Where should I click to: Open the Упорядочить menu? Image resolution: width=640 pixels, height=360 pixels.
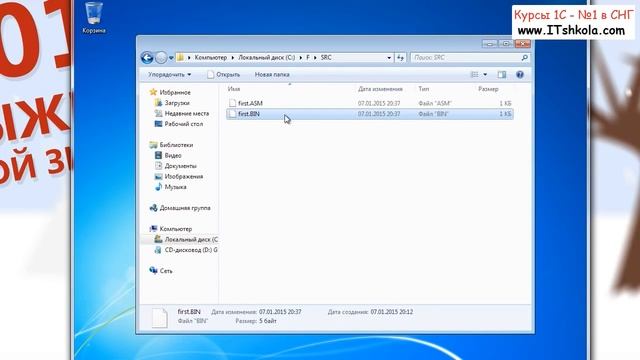coord(169,75)
